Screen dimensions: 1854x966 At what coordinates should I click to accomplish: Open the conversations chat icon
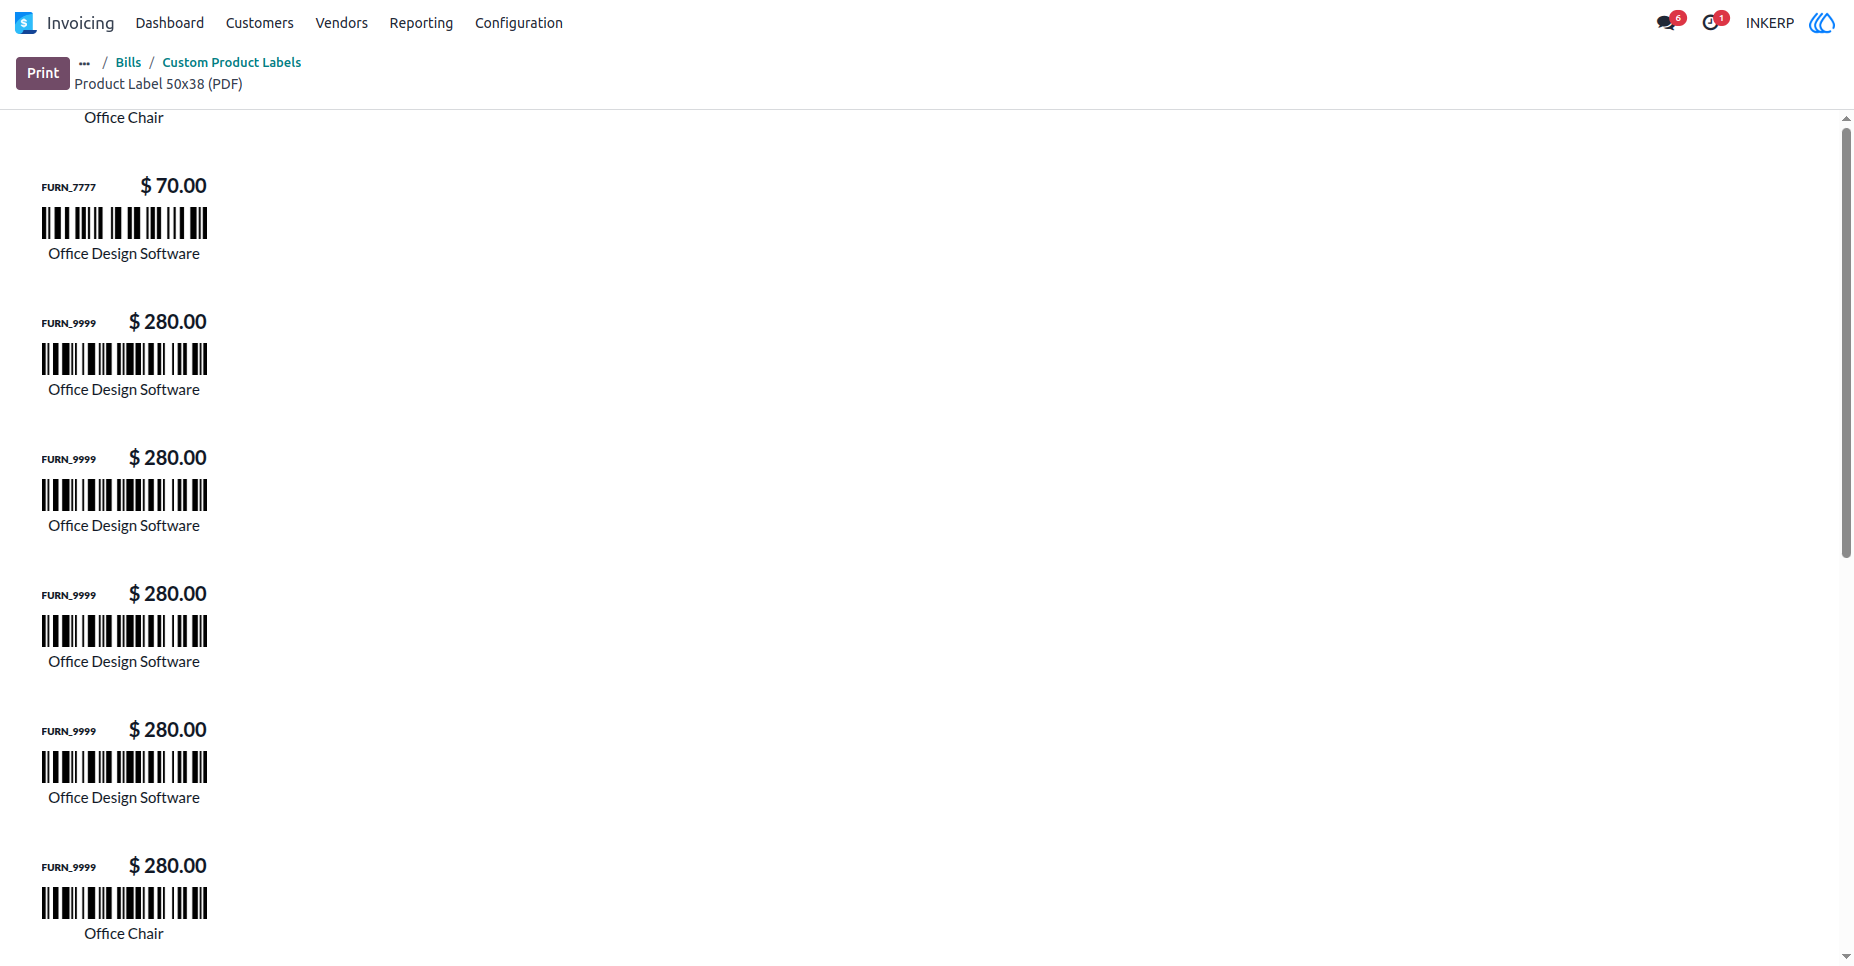pyautogui.click(x=1666, y=23)
